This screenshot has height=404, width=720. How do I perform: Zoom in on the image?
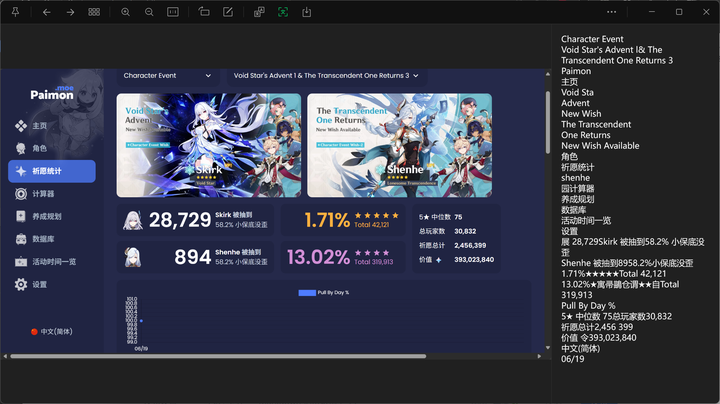125,12
